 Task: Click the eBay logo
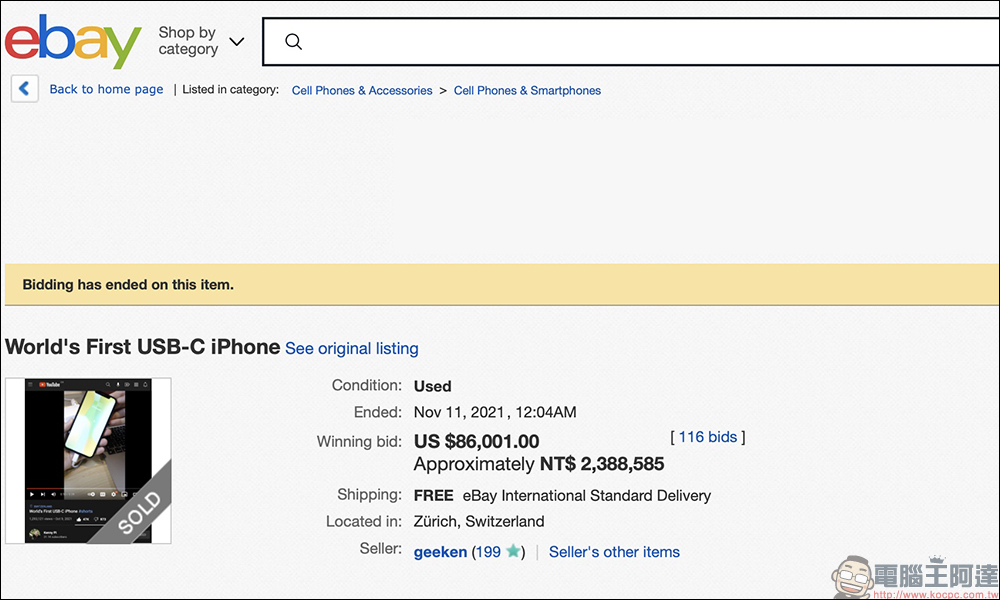(73, 42)
